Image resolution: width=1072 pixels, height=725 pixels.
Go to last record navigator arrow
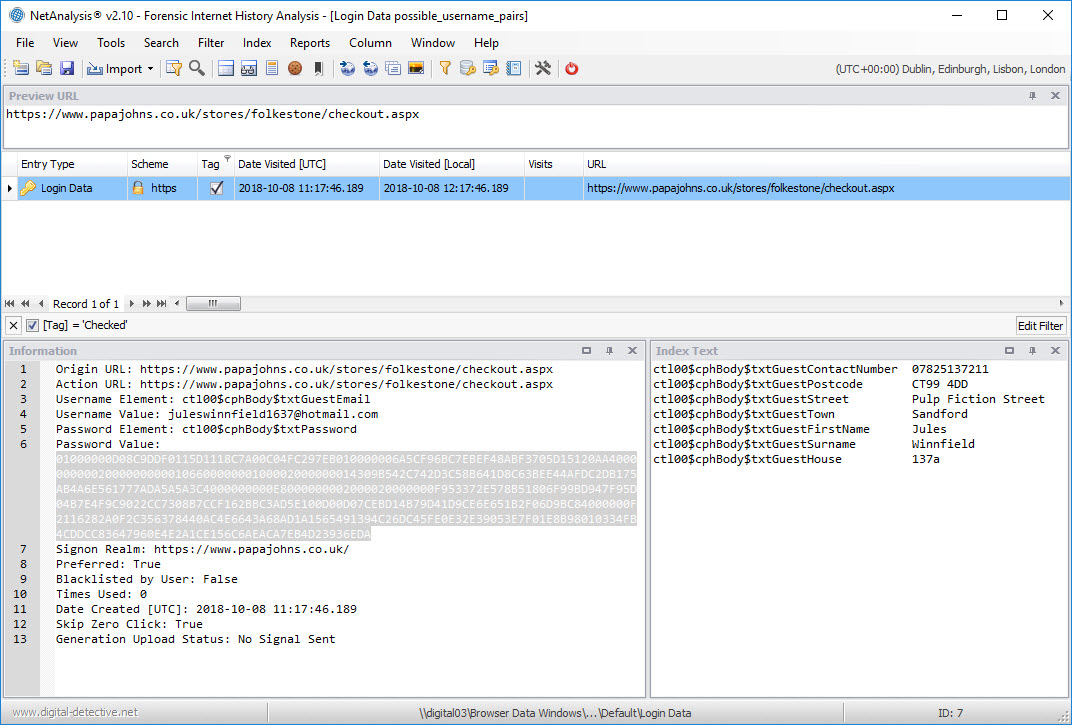pos(162,304)
